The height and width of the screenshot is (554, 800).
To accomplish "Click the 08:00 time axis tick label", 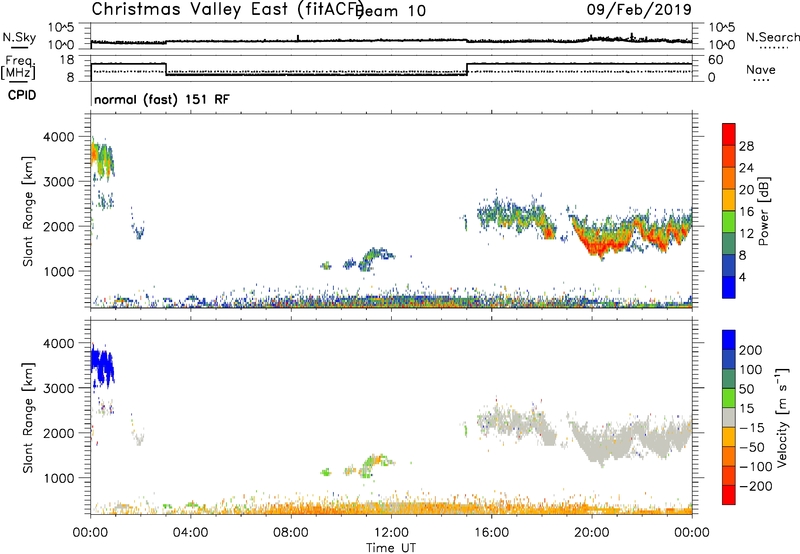I will (291, 533).
